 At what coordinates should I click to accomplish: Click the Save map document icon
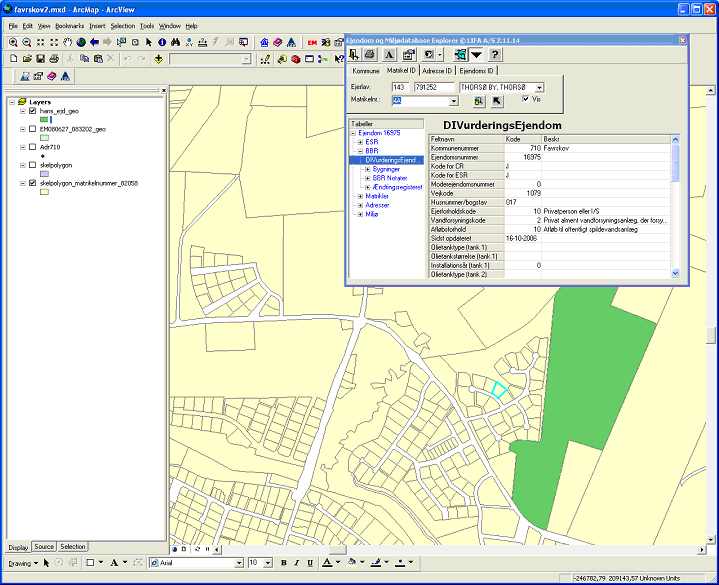coord(40,59)
